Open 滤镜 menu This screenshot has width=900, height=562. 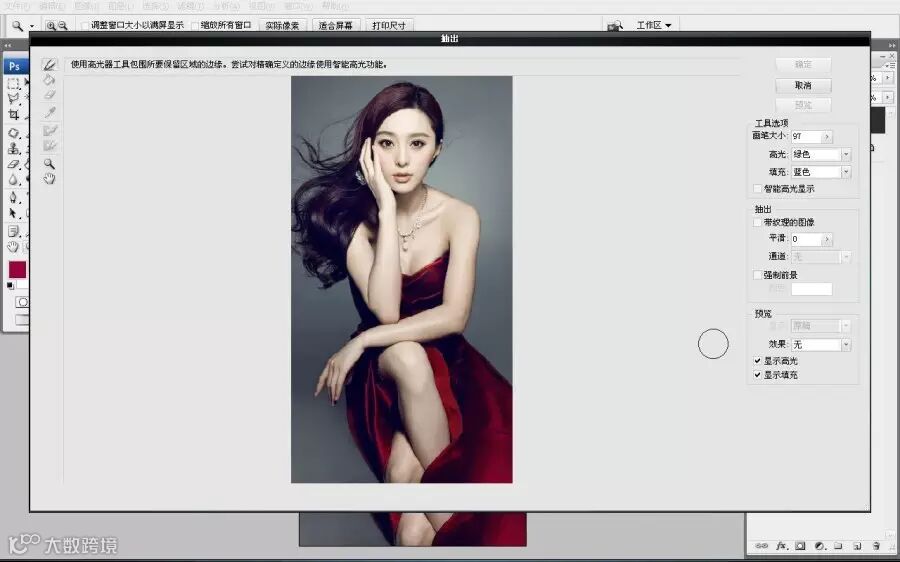pos(190,6)
